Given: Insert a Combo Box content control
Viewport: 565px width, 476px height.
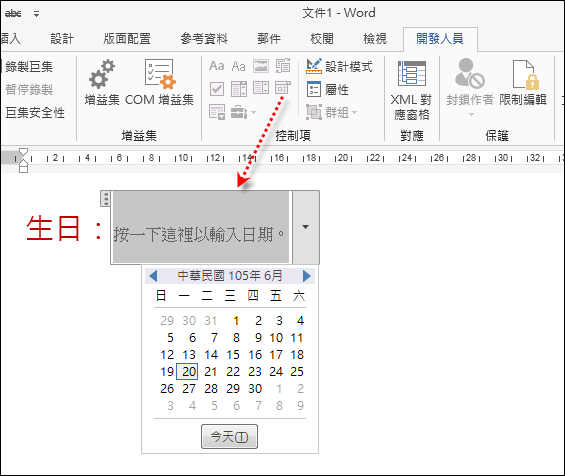Looking at the screenshot, I should click(x=239, y=89).
